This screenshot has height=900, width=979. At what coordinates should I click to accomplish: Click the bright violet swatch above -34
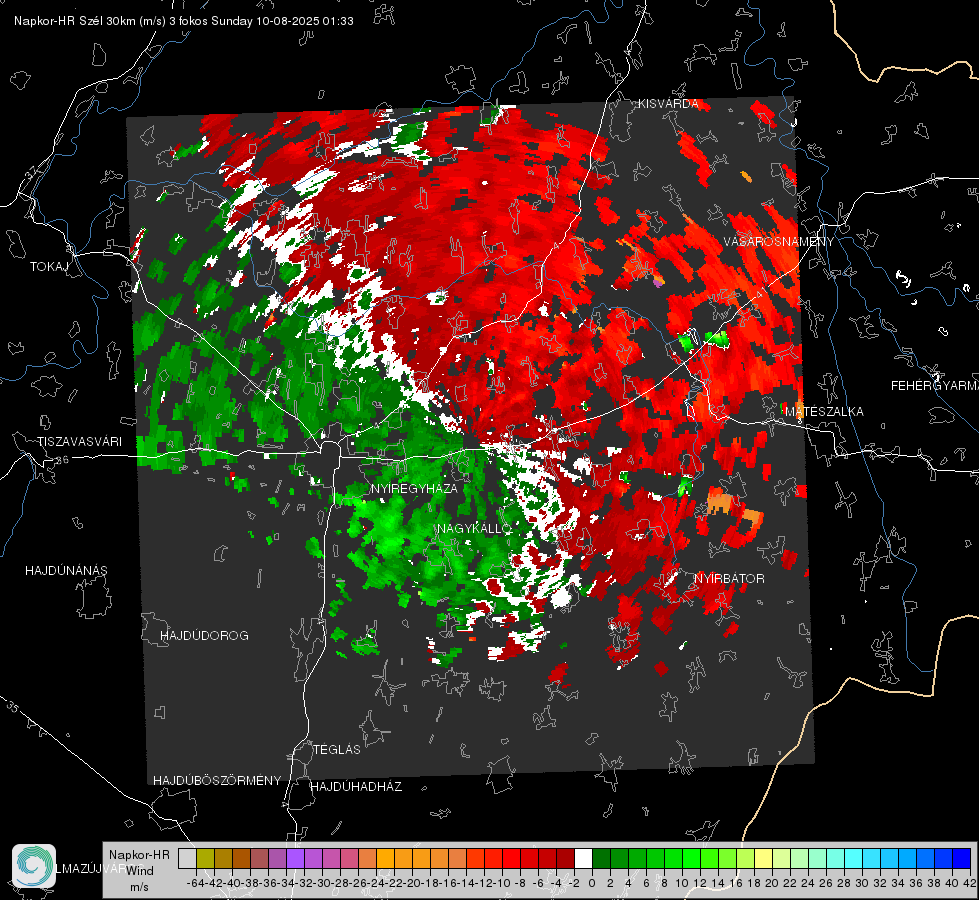(295, 858)
